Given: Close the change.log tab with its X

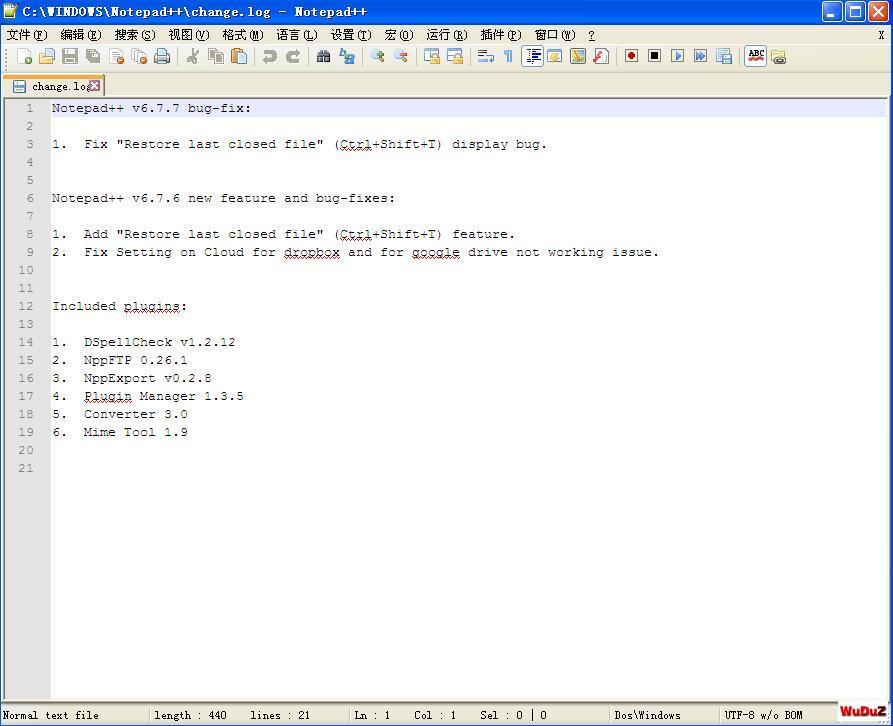Looking at the screenshot, I should click(95, 85).
